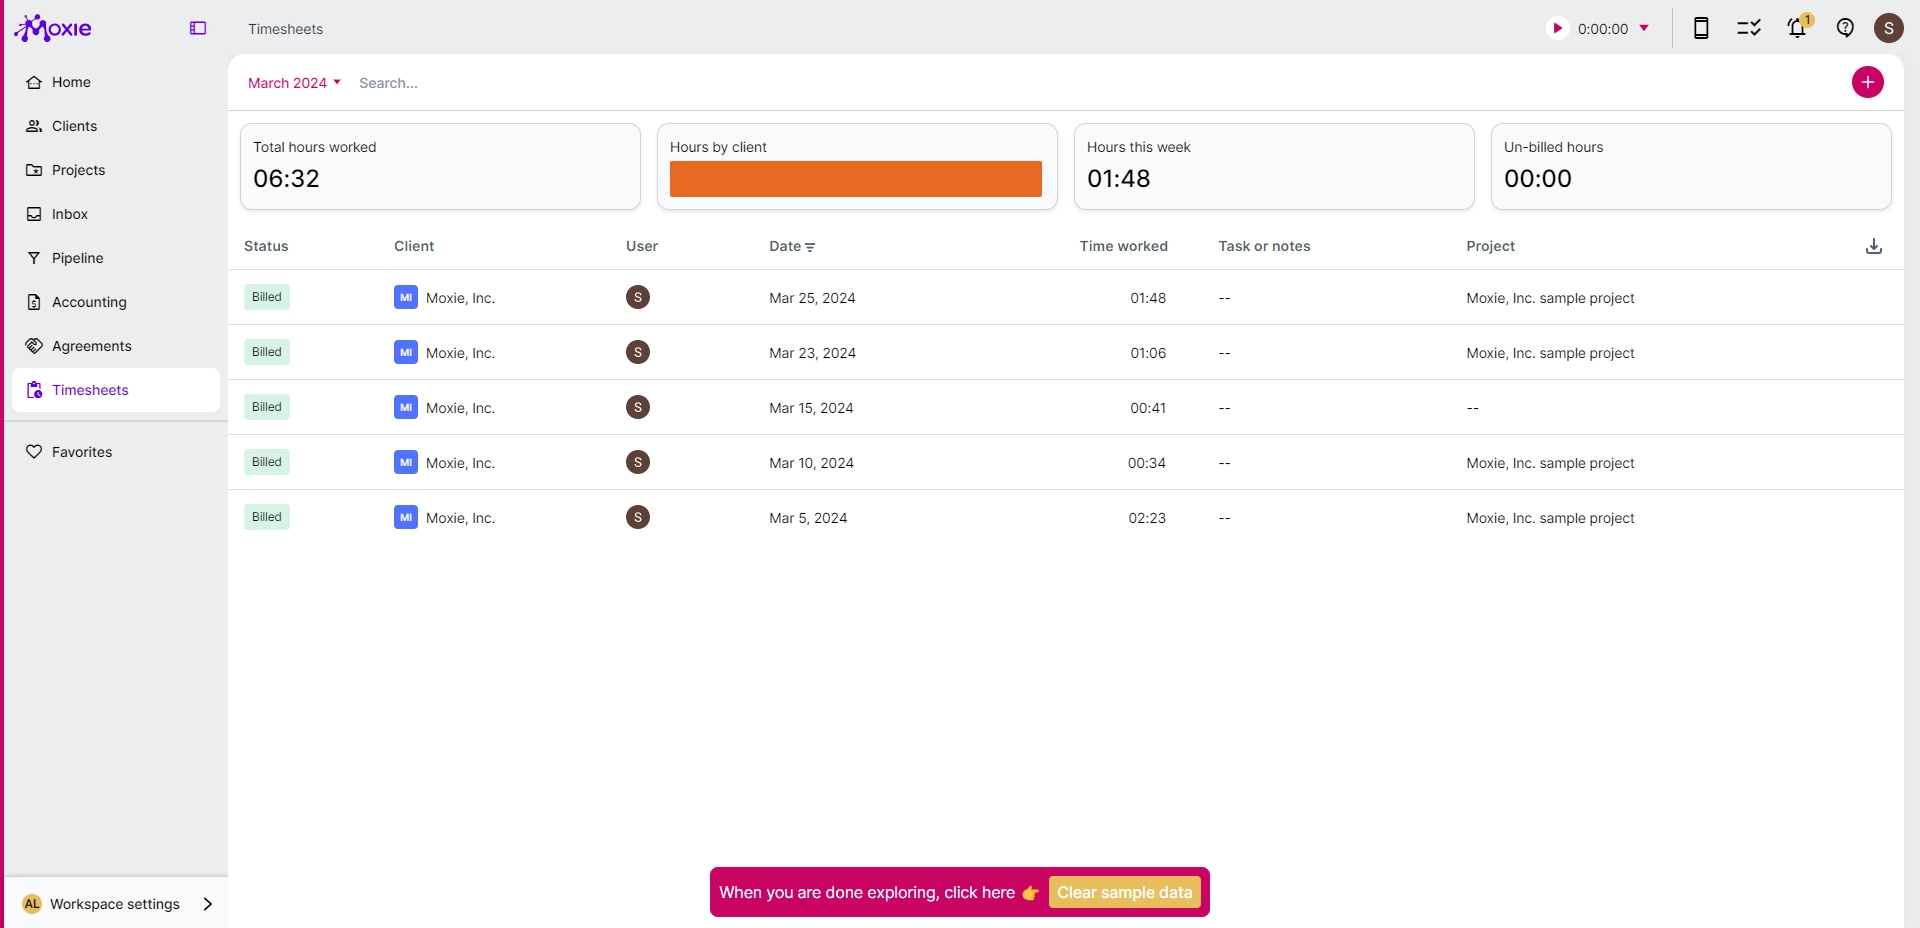The image size is (1920, 928).
Task: Open the Inbox from the sidebar
Action: coord(70,214)
